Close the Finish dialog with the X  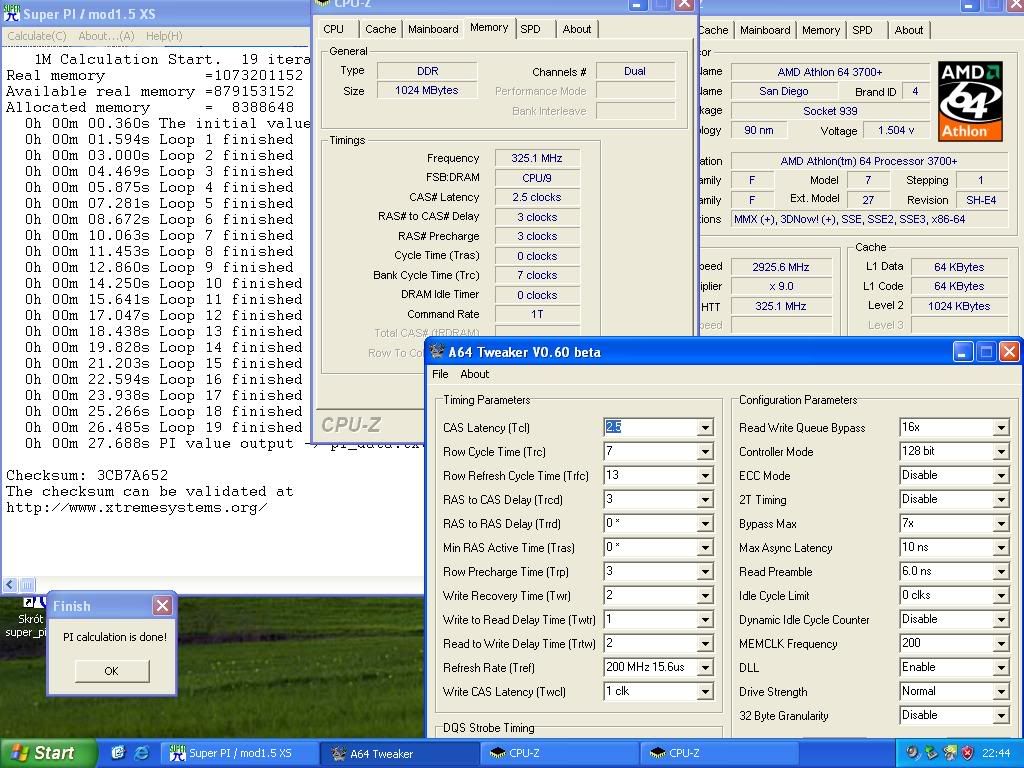162,606
